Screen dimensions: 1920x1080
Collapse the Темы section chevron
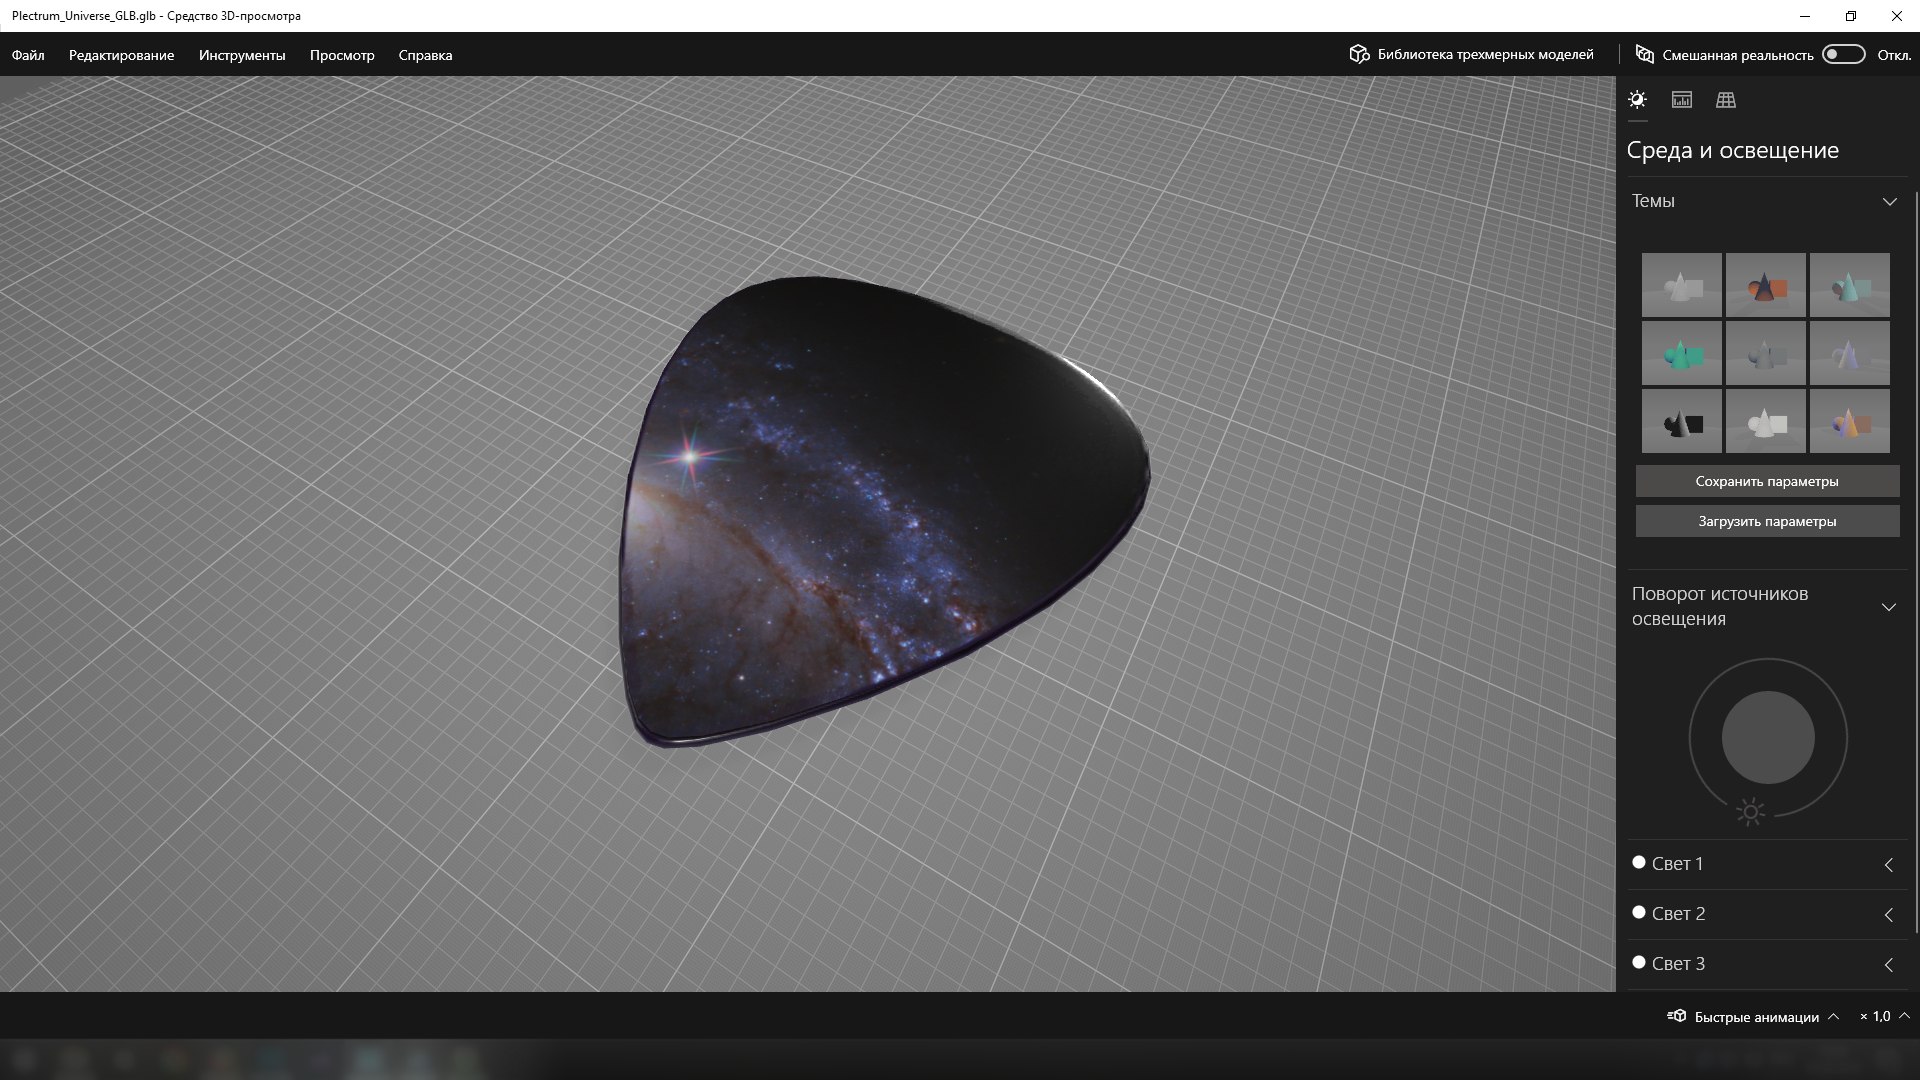tap(1889, 202)
